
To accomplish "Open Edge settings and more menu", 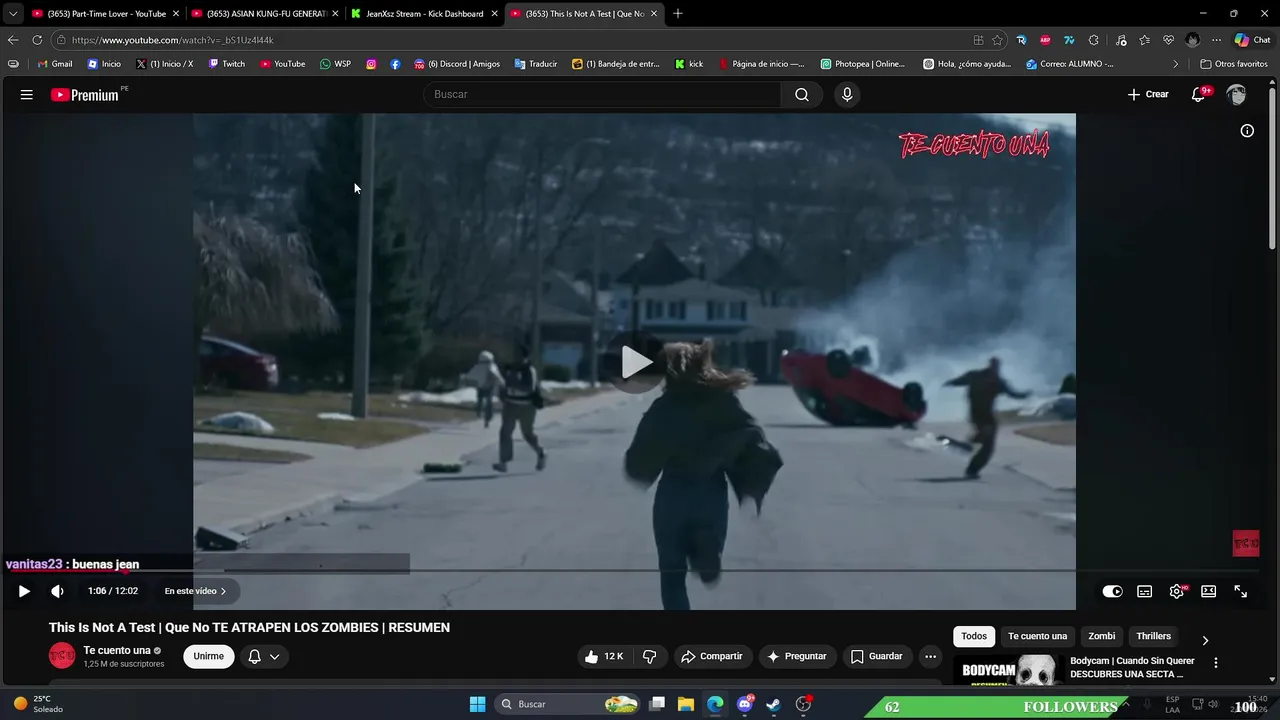I will [x=1216, y=40].
